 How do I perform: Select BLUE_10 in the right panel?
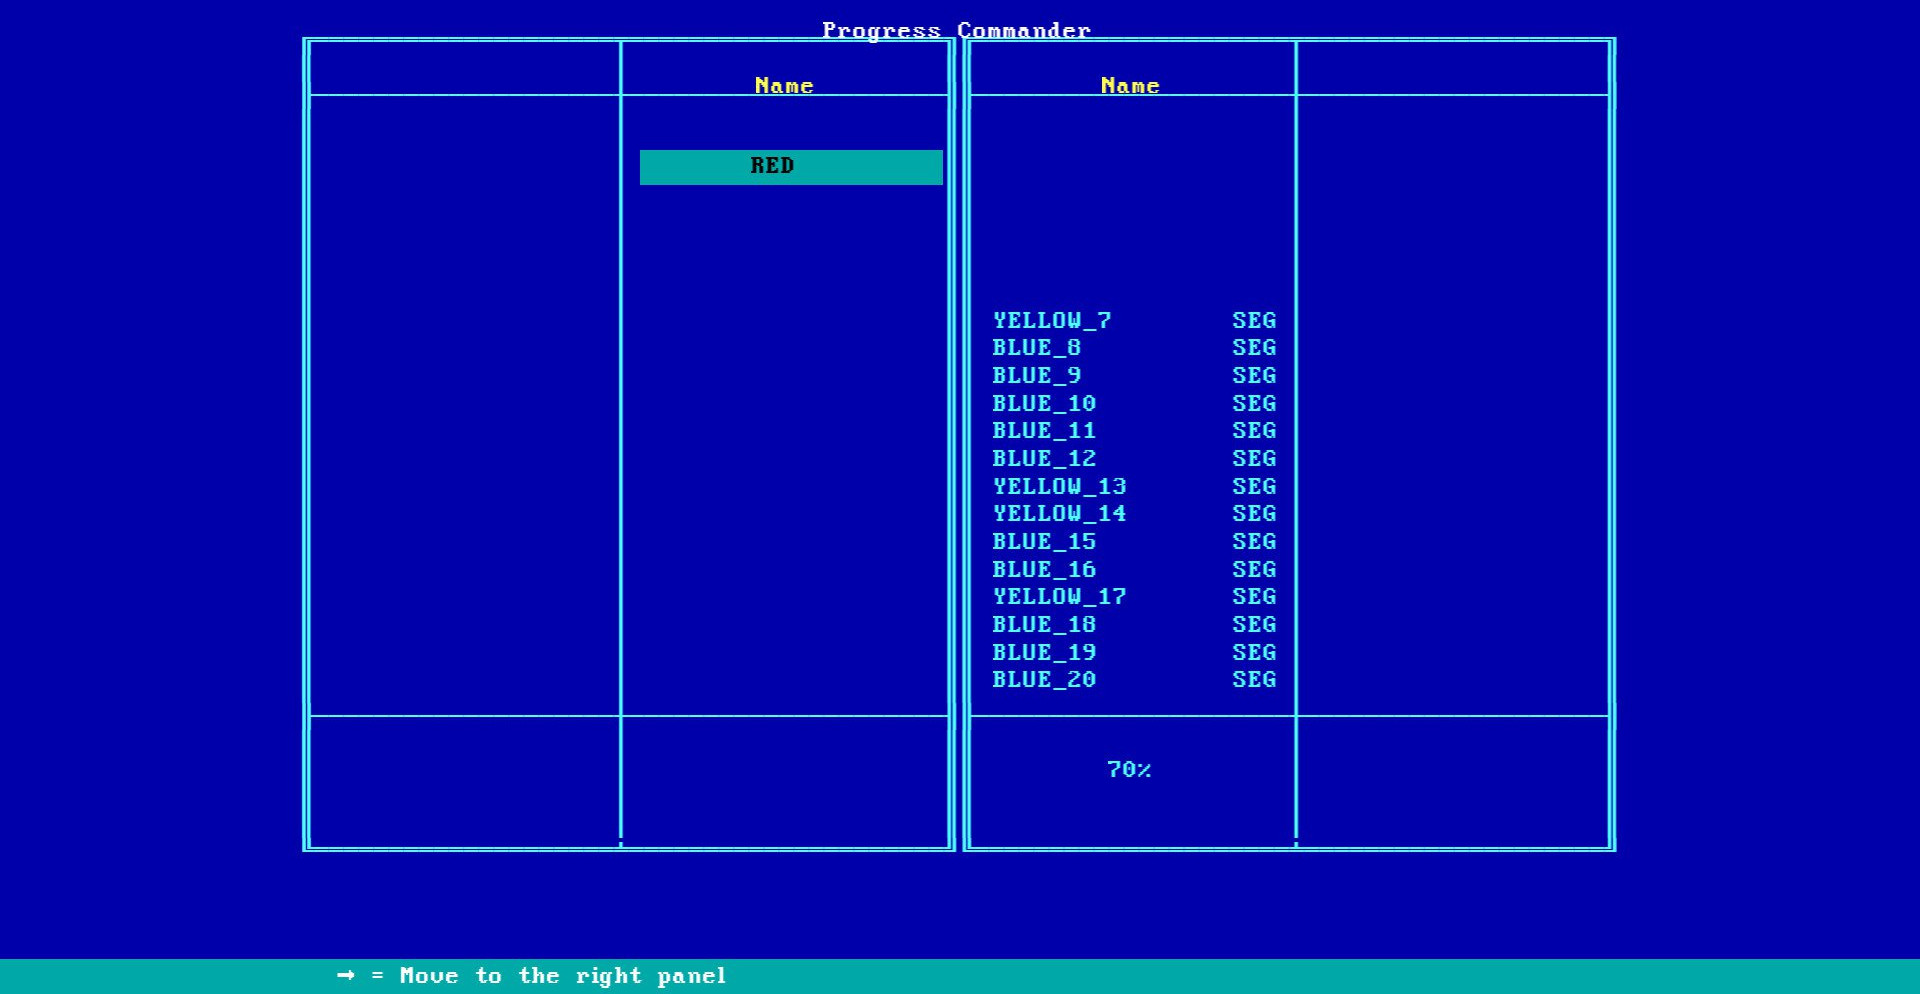(x=1044, y=404)
